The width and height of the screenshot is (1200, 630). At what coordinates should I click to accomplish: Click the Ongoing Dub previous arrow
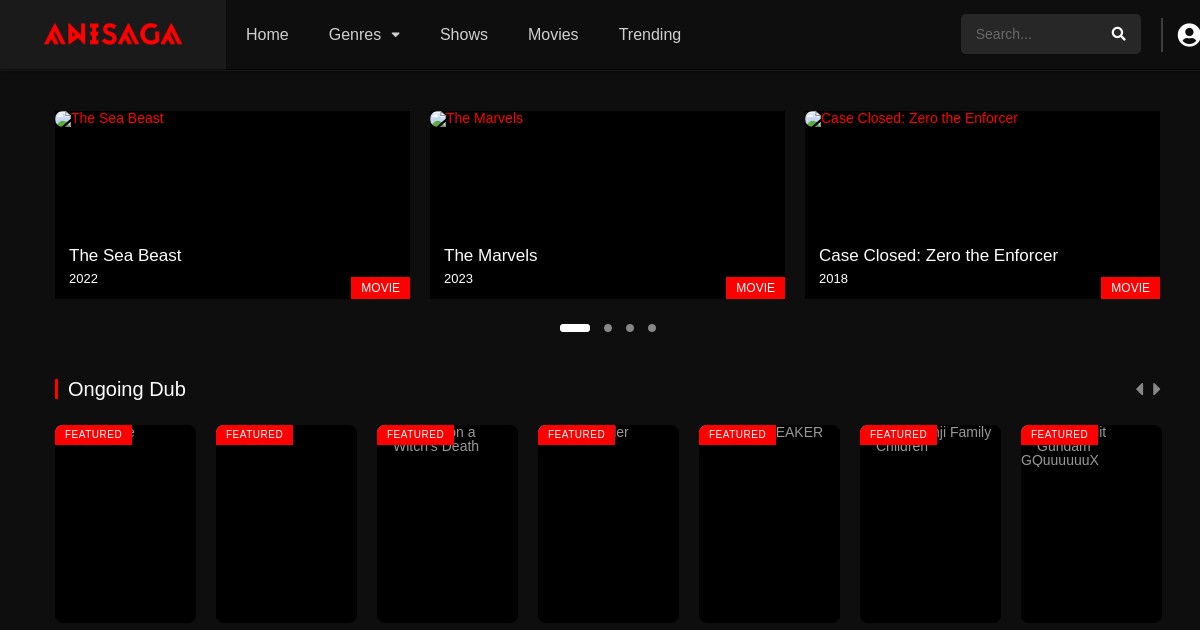pyautogui.click(x=1139, y=389)
